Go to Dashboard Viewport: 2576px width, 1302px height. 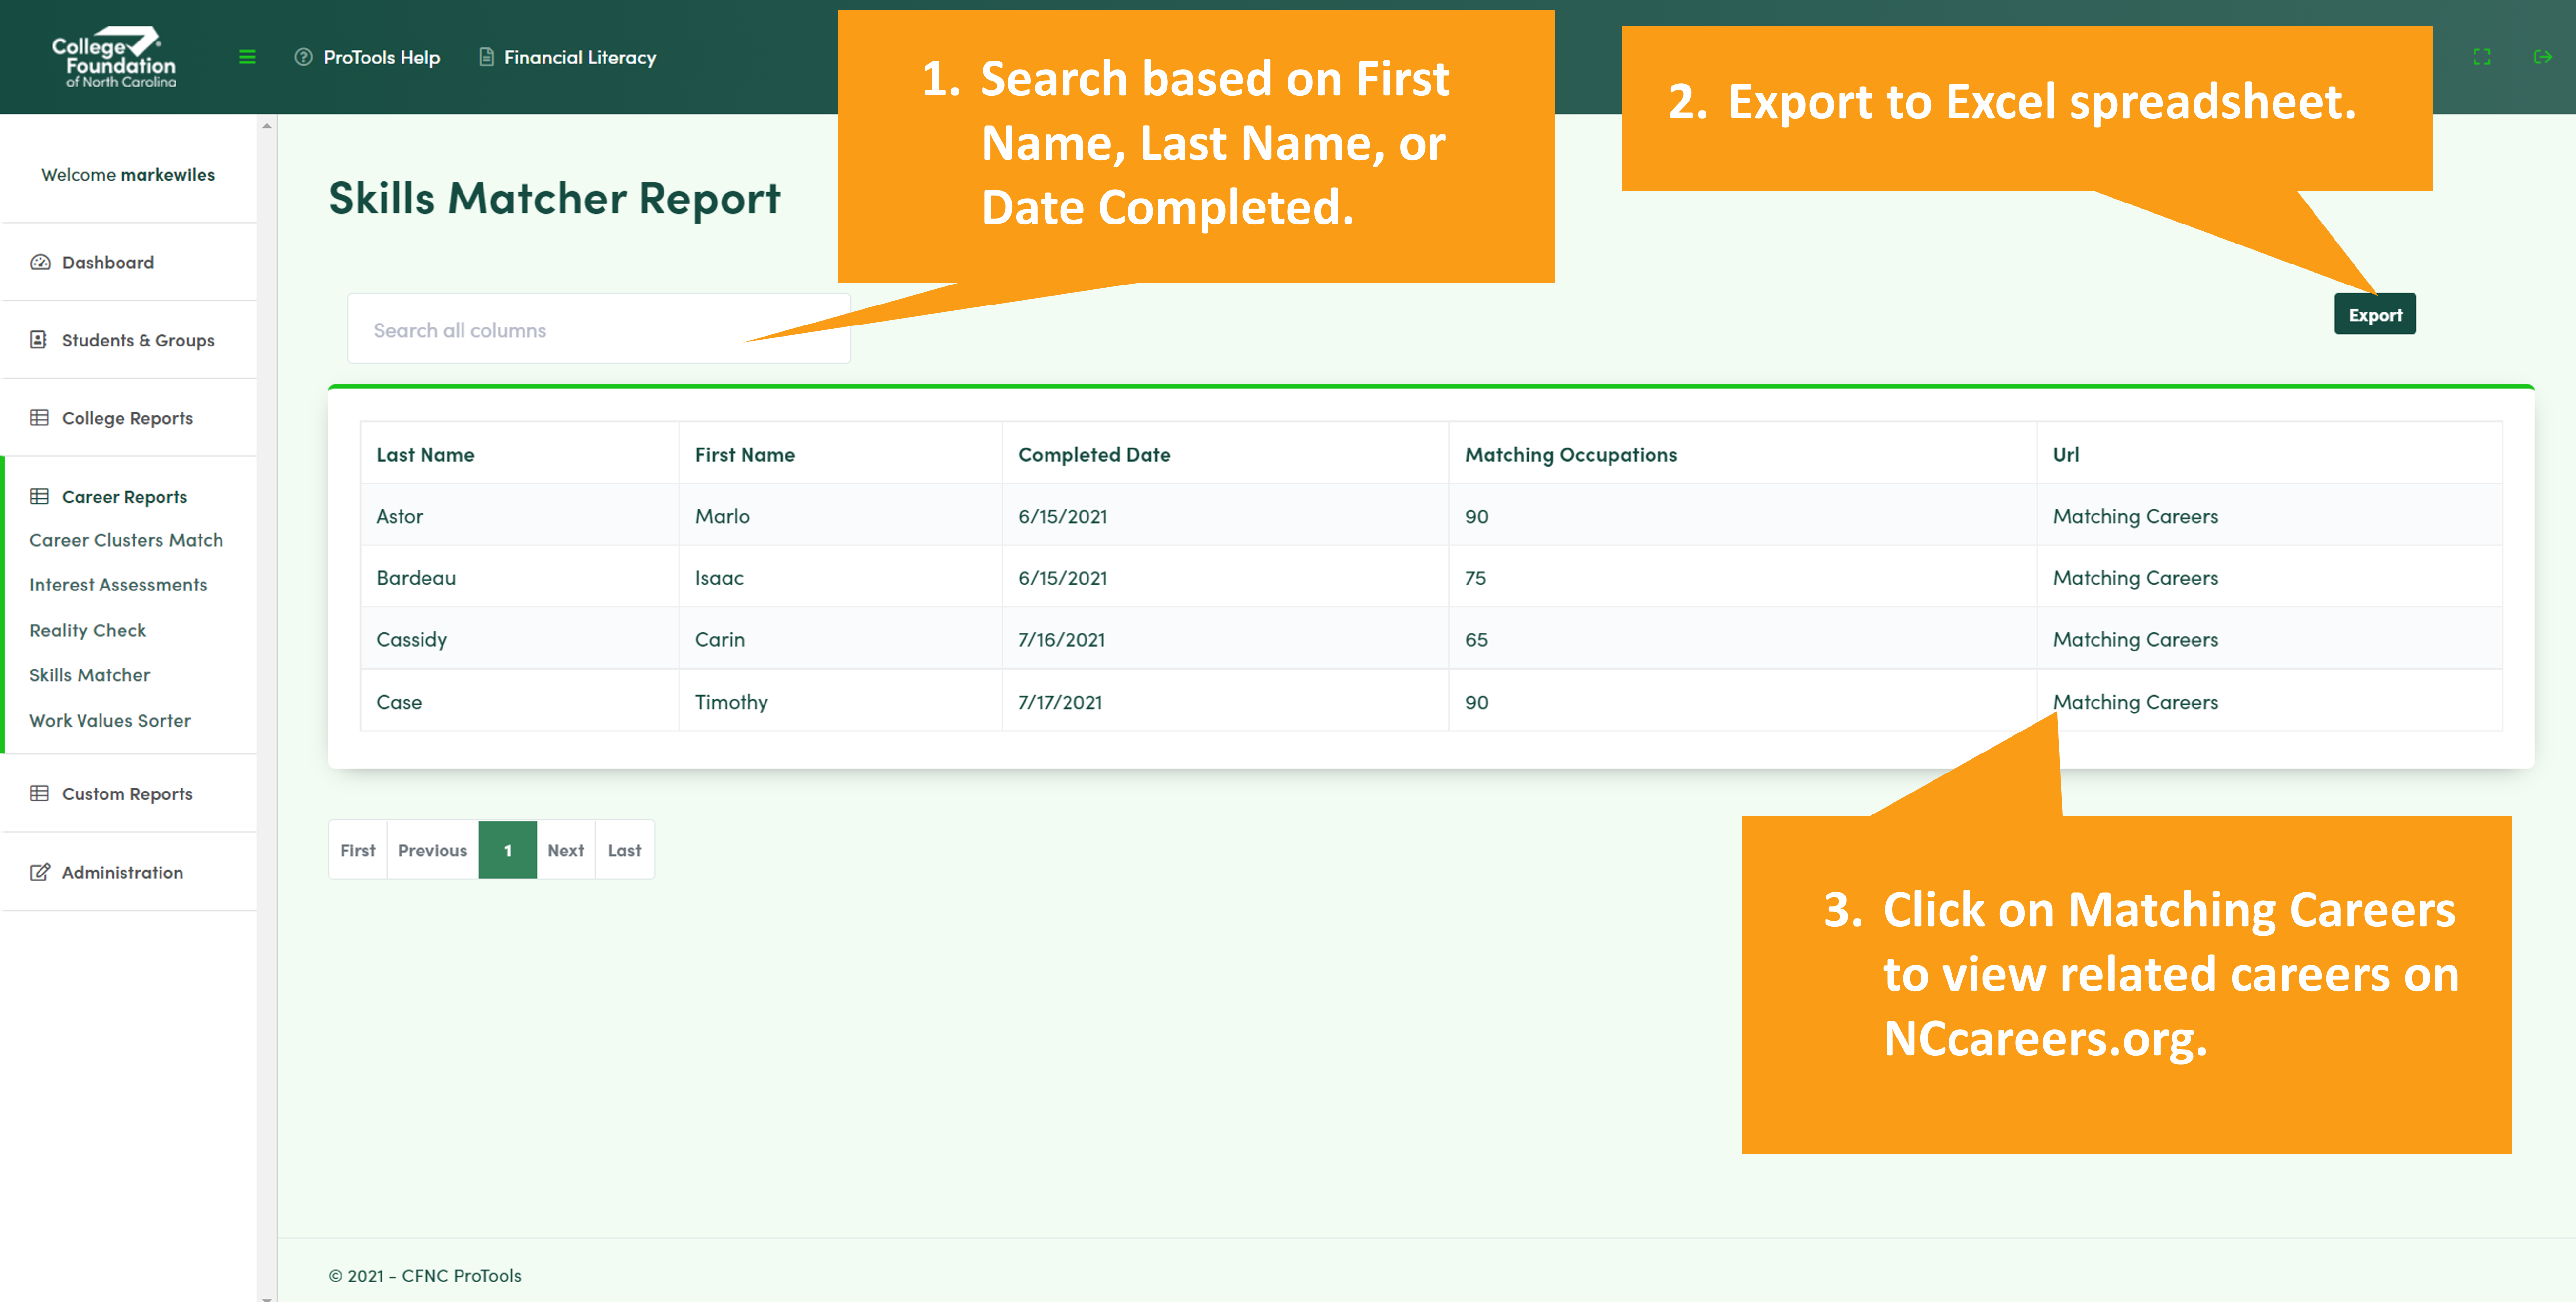(x=108, y=262)
